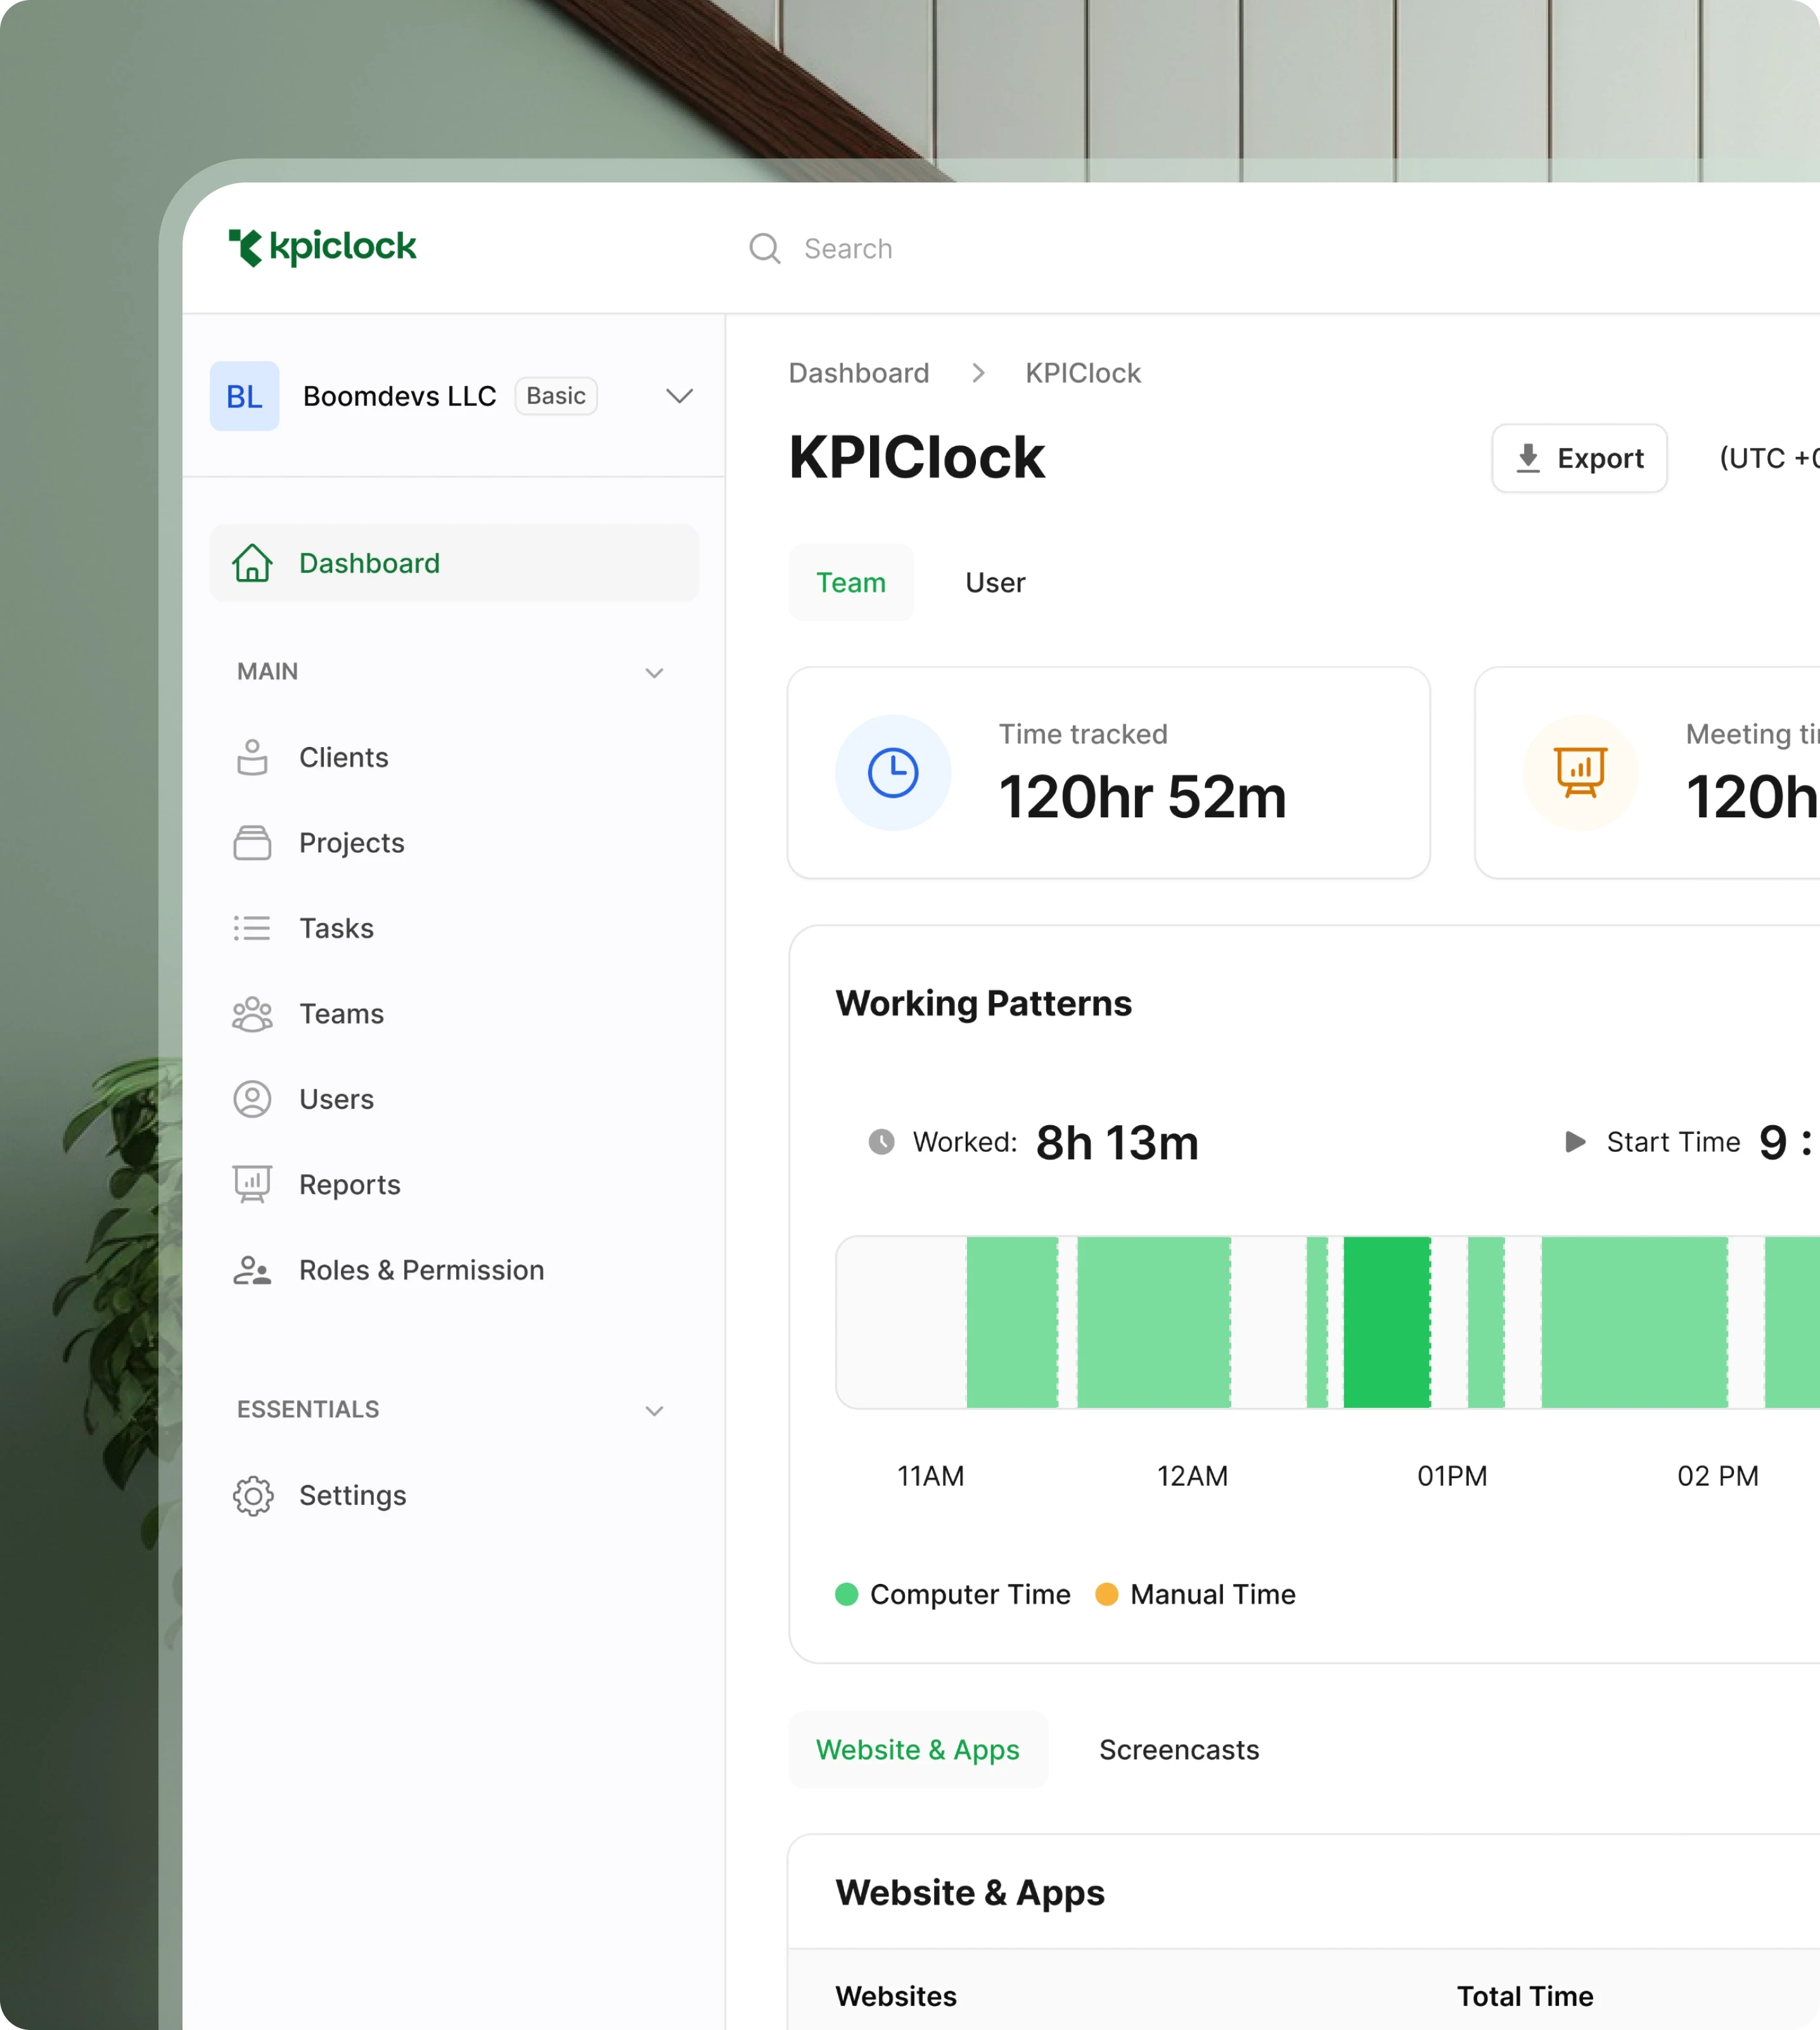Screen dimensions: 1820x2030
Task: Click the Users profile icon
Action: (252, 1099)
